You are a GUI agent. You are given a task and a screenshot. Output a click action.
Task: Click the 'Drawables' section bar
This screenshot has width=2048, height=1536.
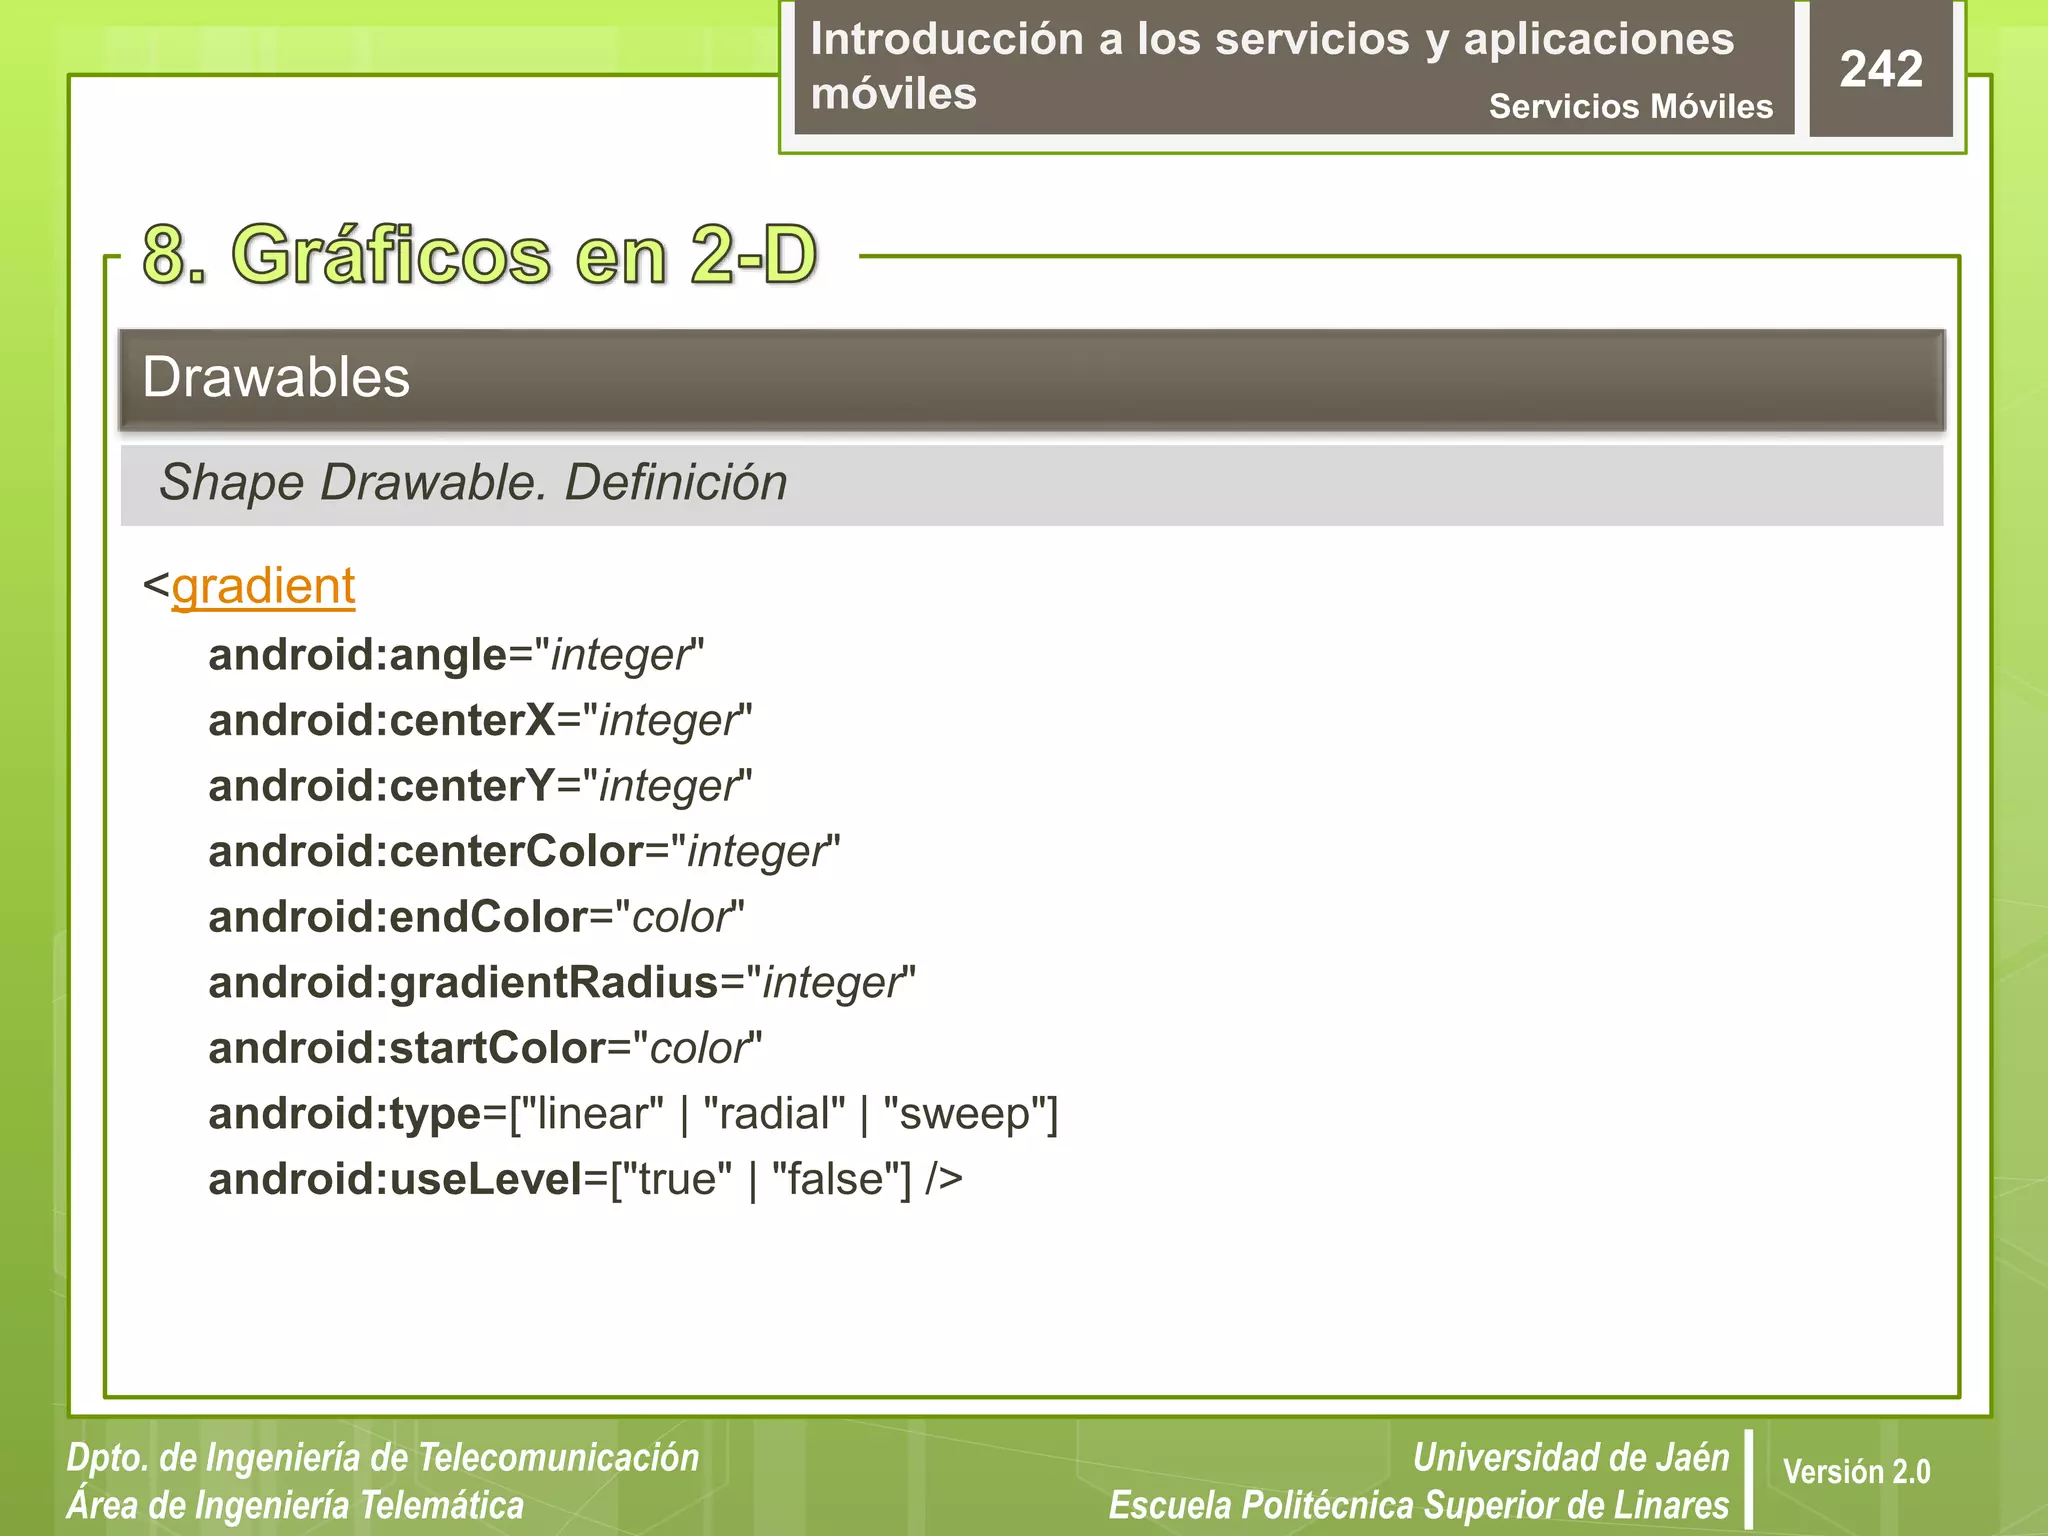tap(1031, 380)
